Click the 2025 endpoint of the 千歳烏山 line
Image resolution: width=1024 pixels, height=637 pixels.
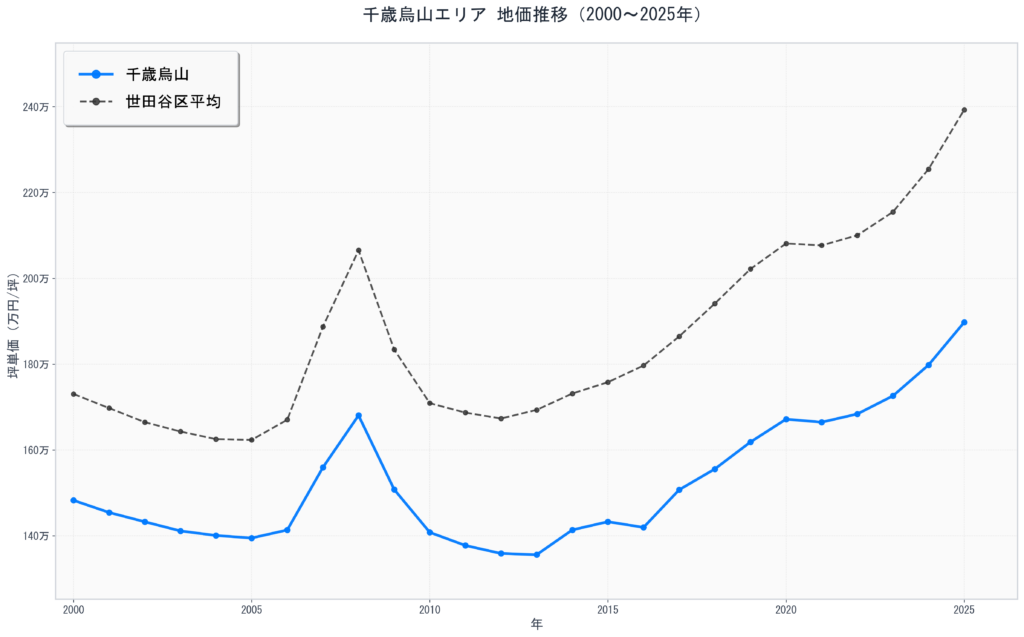964,322
